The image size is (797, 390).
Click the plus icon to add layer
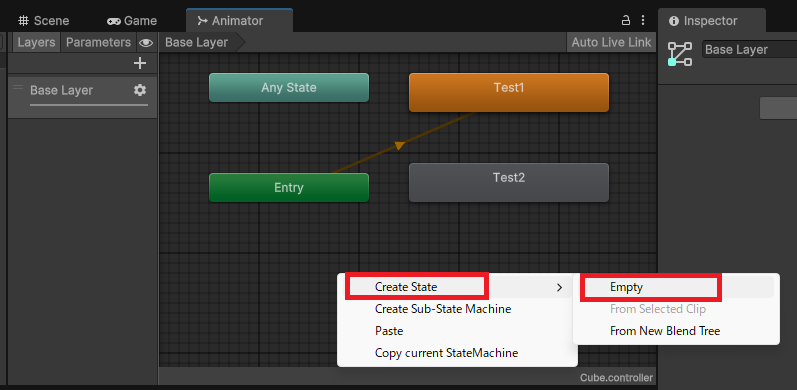(139, 63)
